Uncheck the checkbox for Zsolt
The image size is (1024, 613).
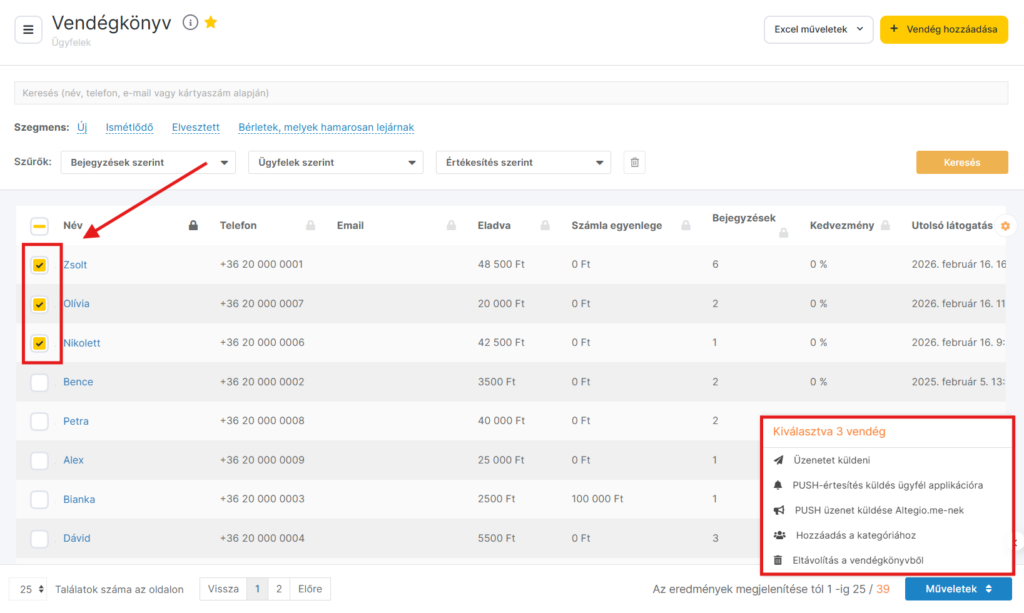pos(39,265)
